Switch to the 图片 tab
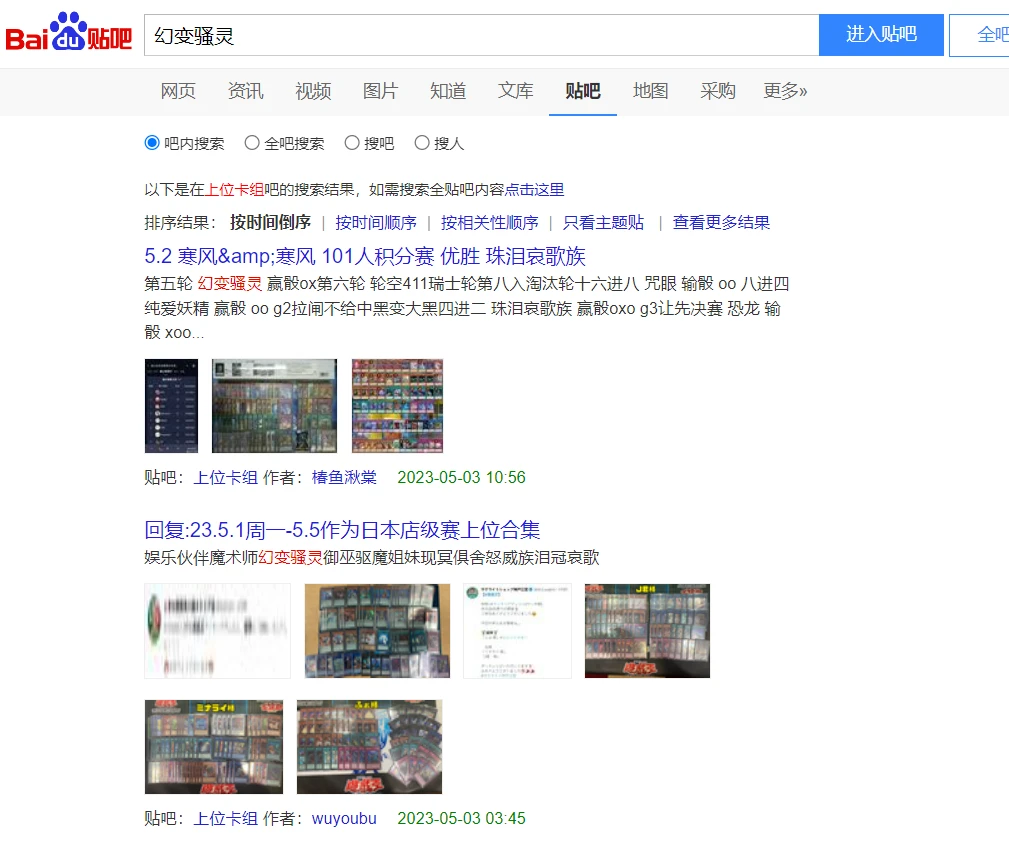The width and height of the screenshot is (1009, 846). pyautogui.click(x=380, y=91)
